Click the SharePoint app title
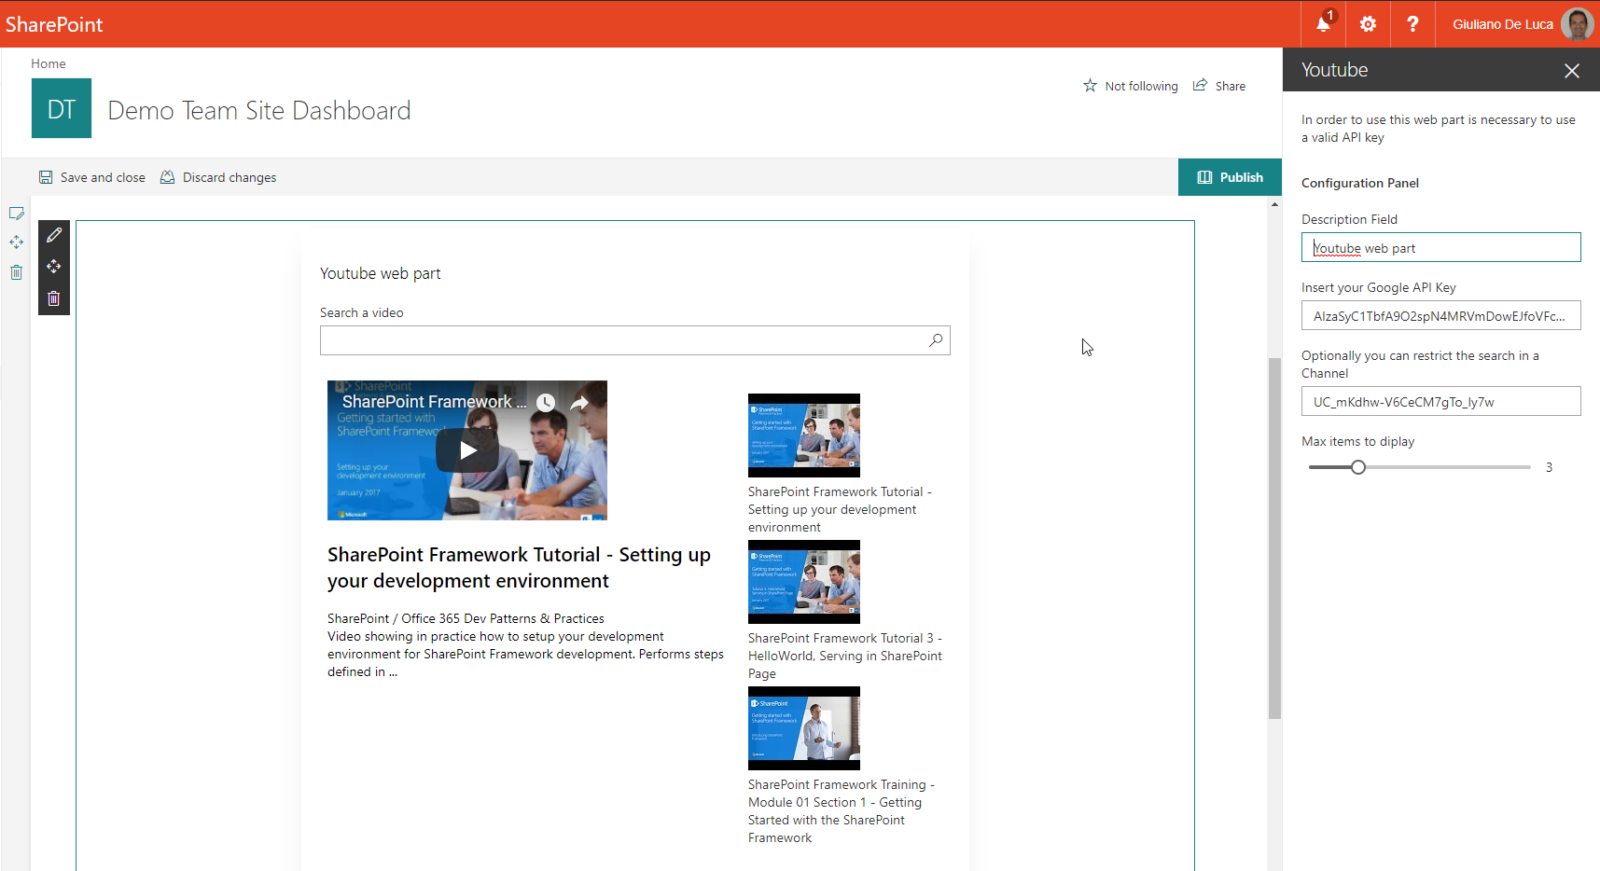This screenshot has height=871, width=1600. (x=54, y=24)
